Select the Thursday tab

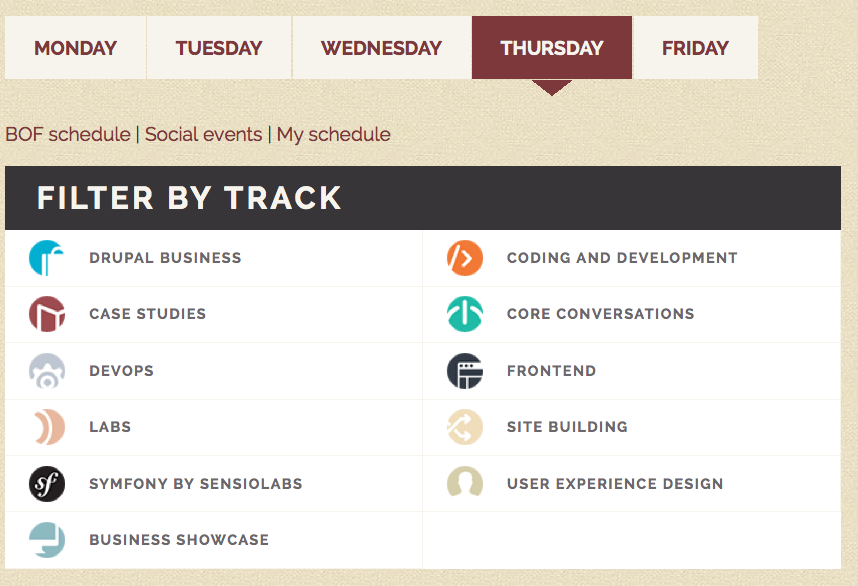point(552,48)
